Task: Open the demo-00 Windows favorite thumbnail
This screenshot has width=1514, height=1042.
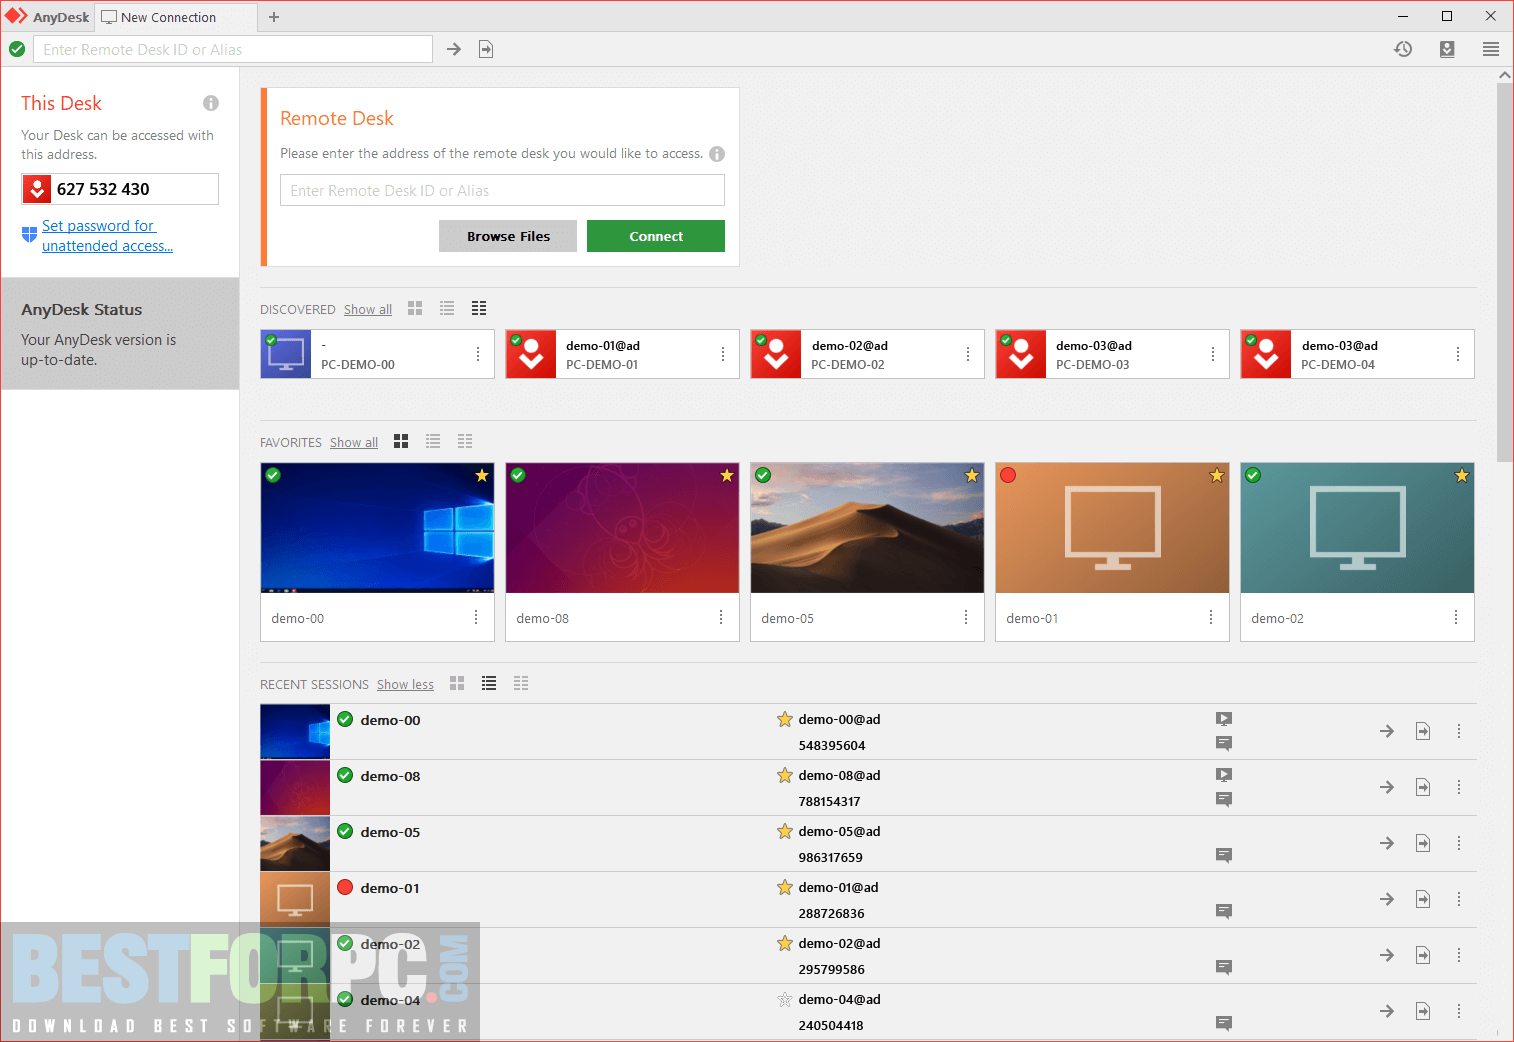Action: pos(377,528)
